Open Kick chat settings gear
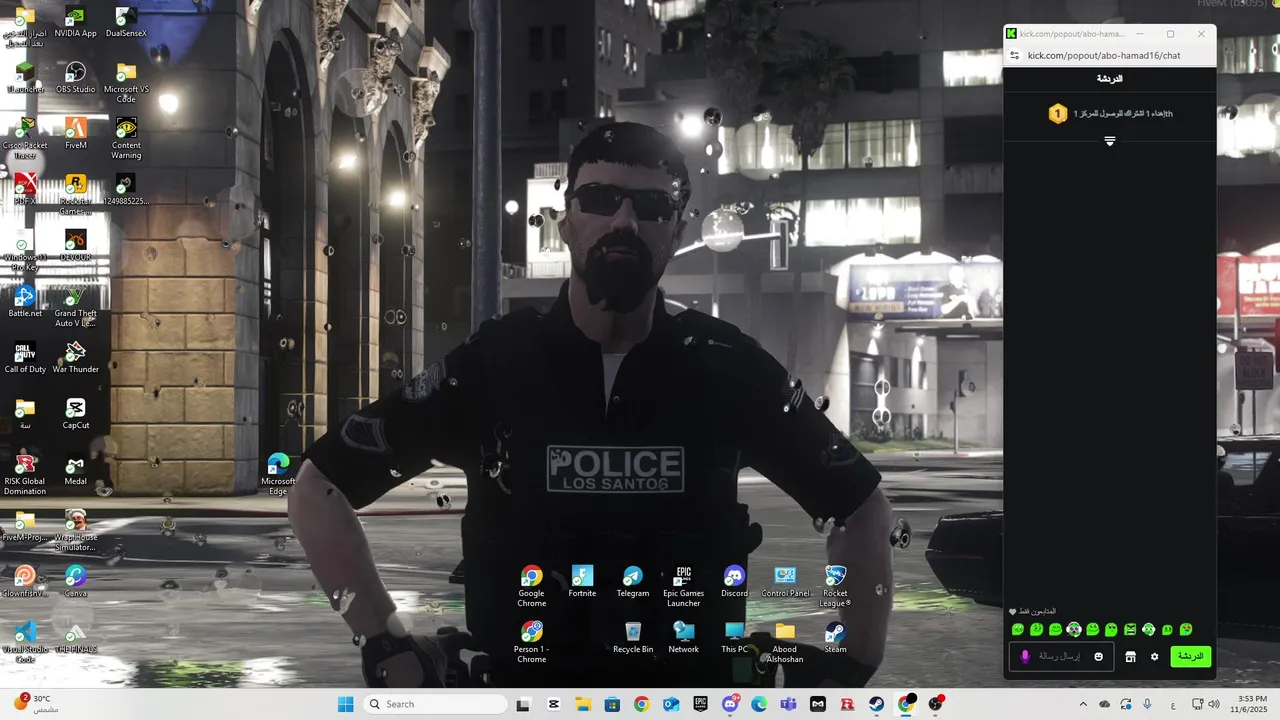This screenshot has width=1280, height=720. pyautogui.click(x=1154, y=657)
